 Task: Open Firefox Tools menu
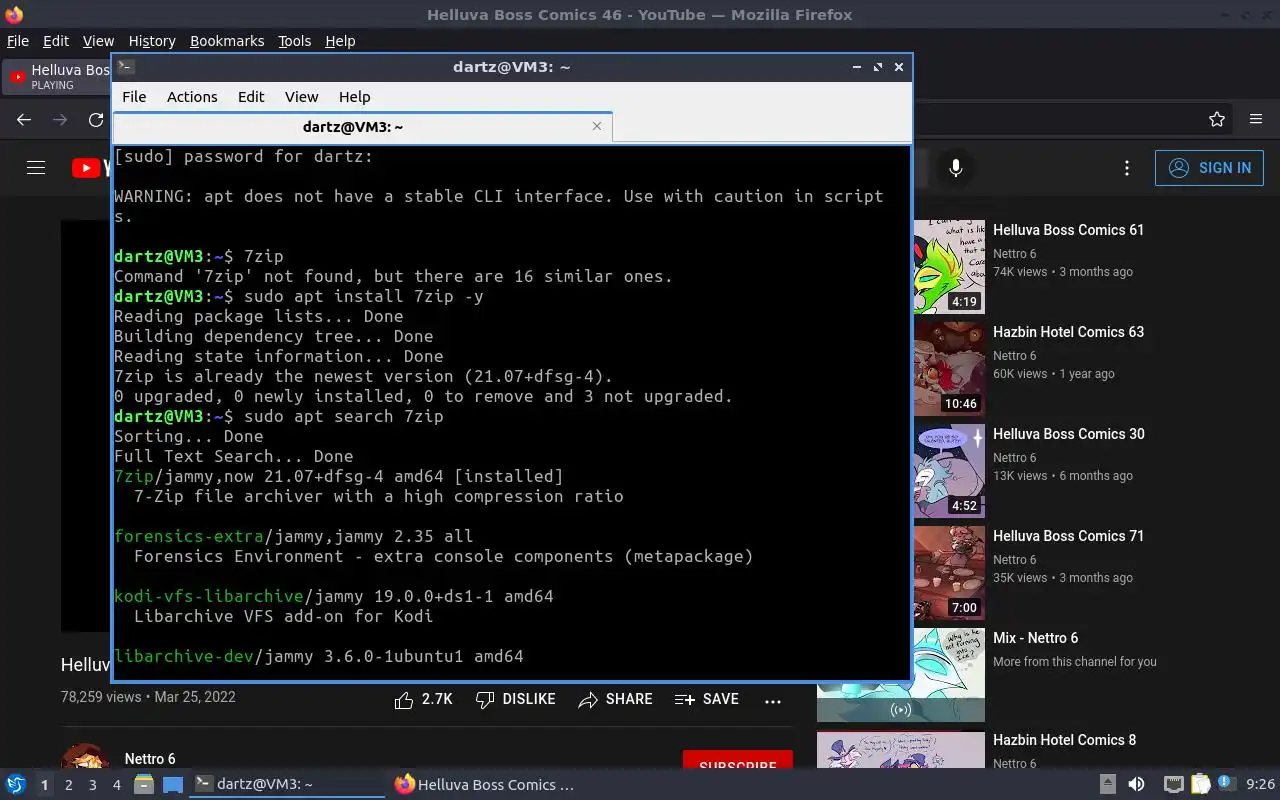pyautogui.click(x=295, y=41)
